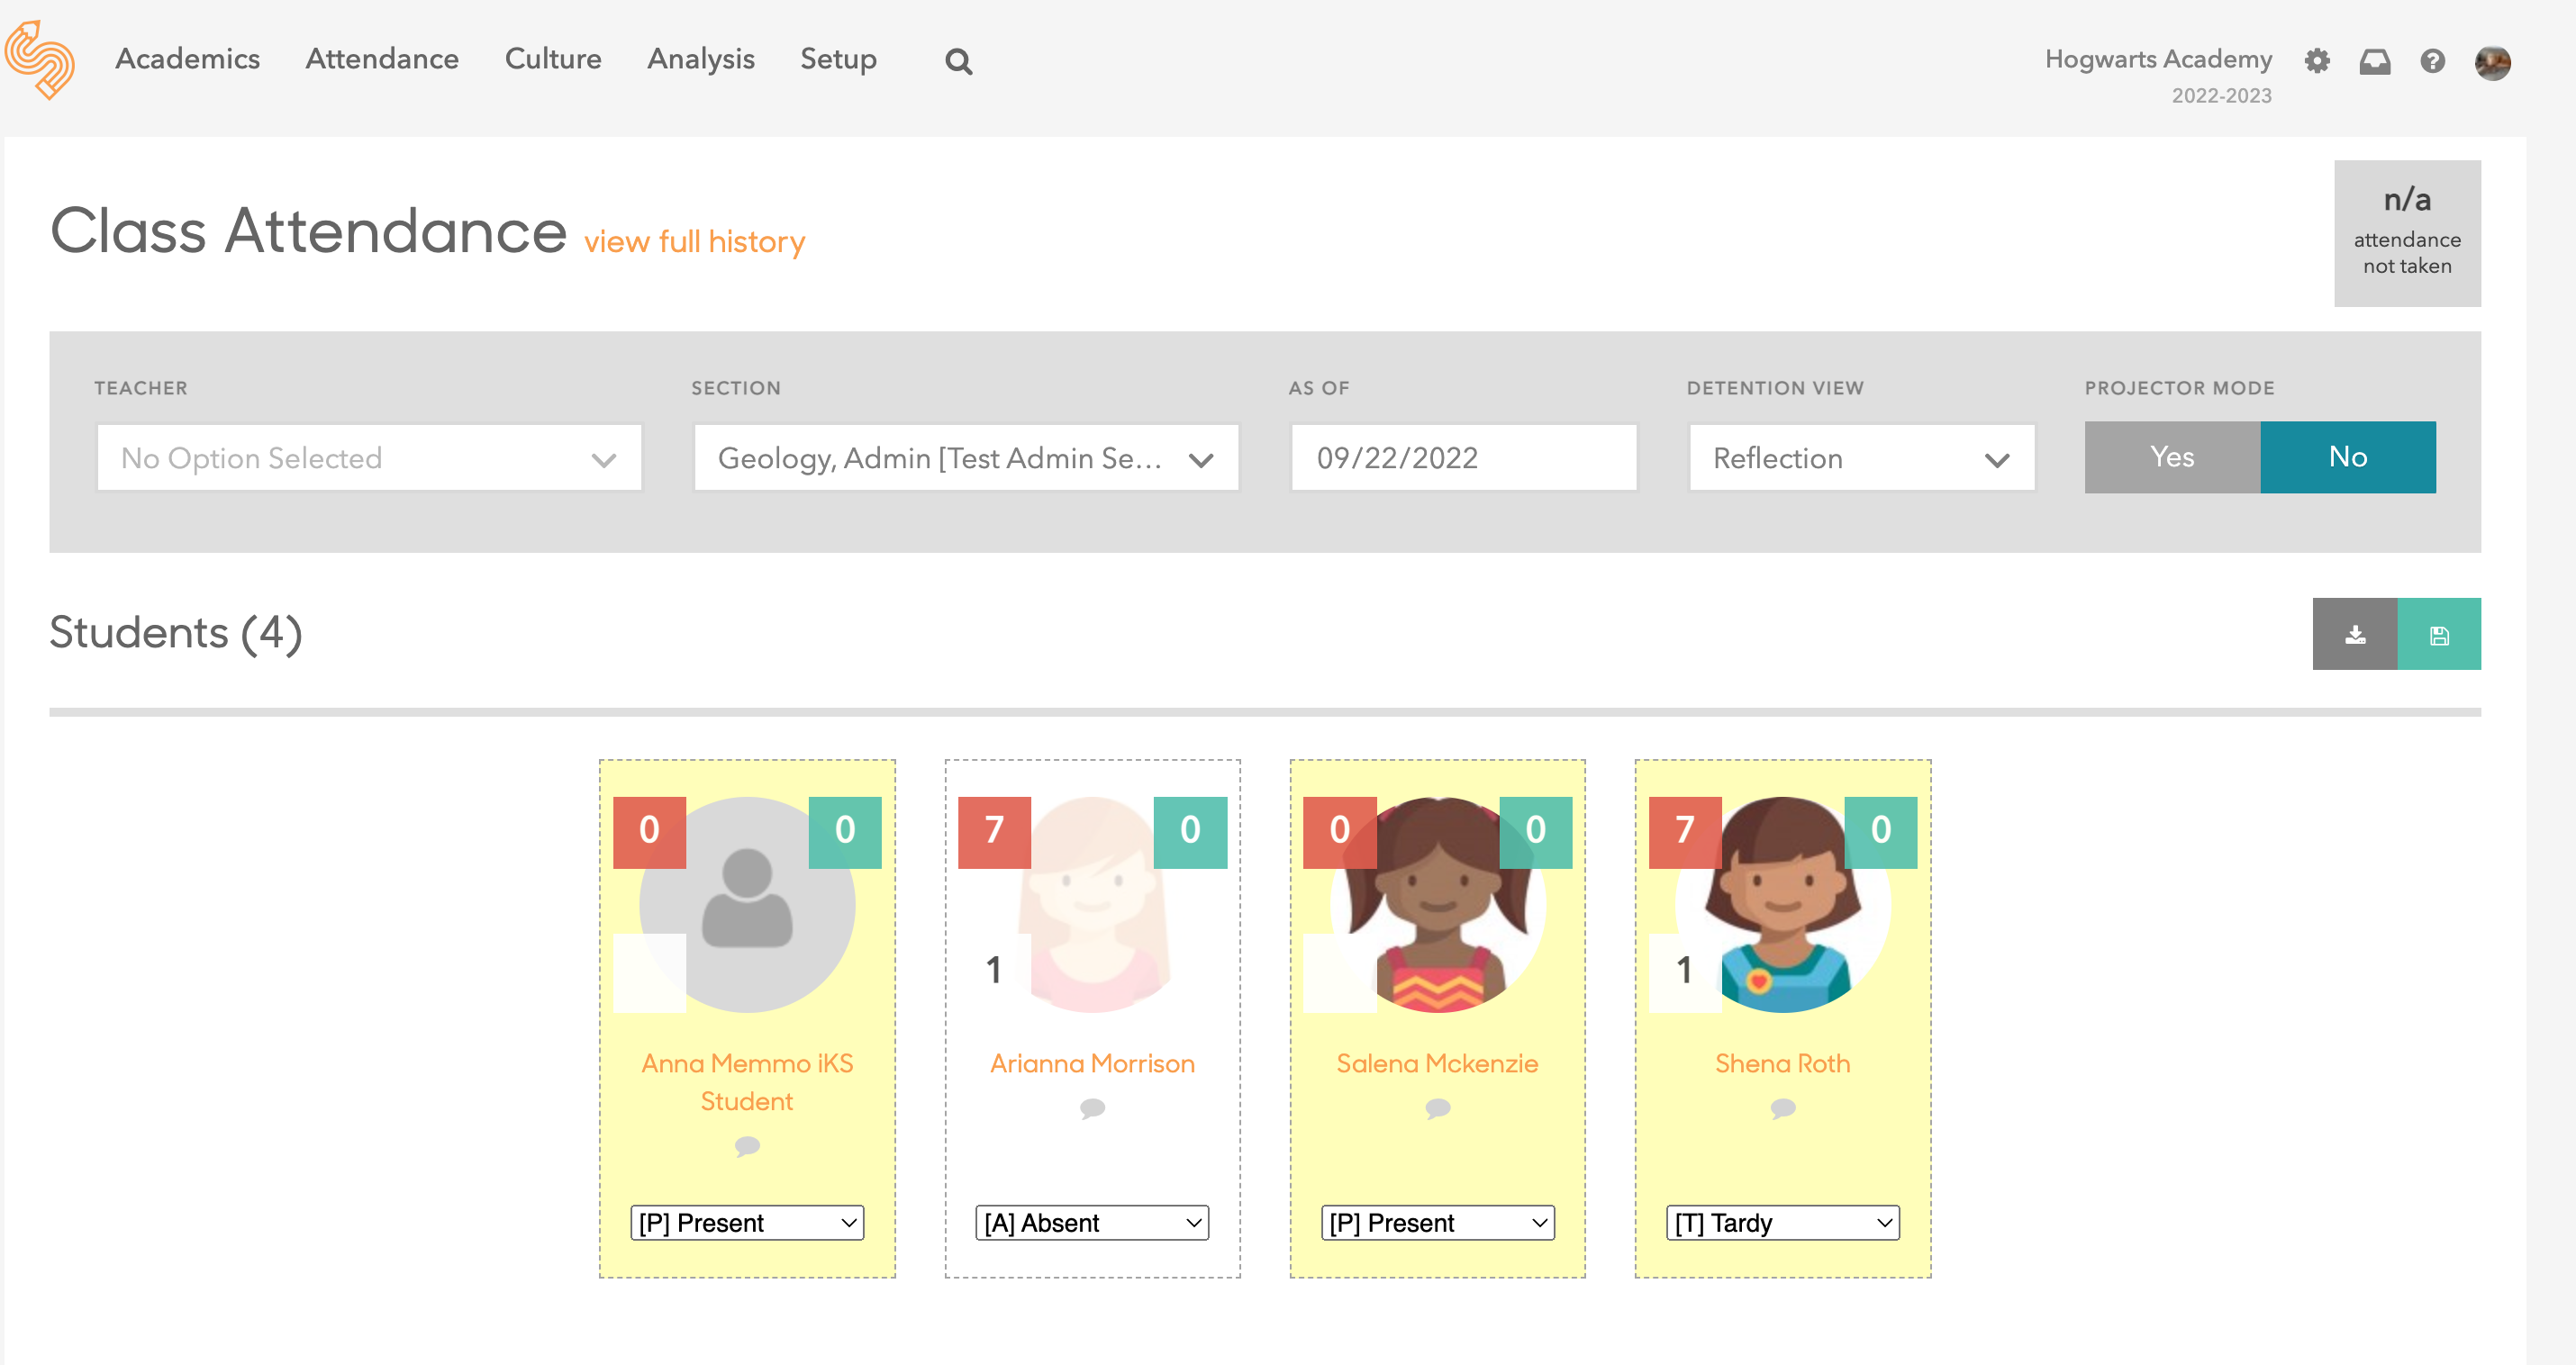
Task: Expand the Section dropdown showing Geology
Action: pyautogui.click(x=966, y=458)
